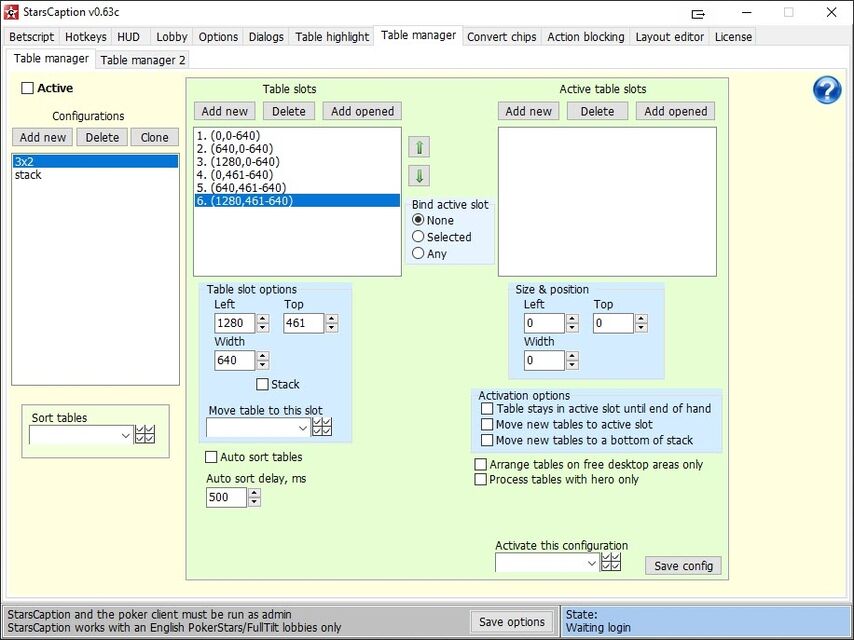854x640 pixels.
Task: Click Delete under Table slots
Action: (x=289, y=111)
